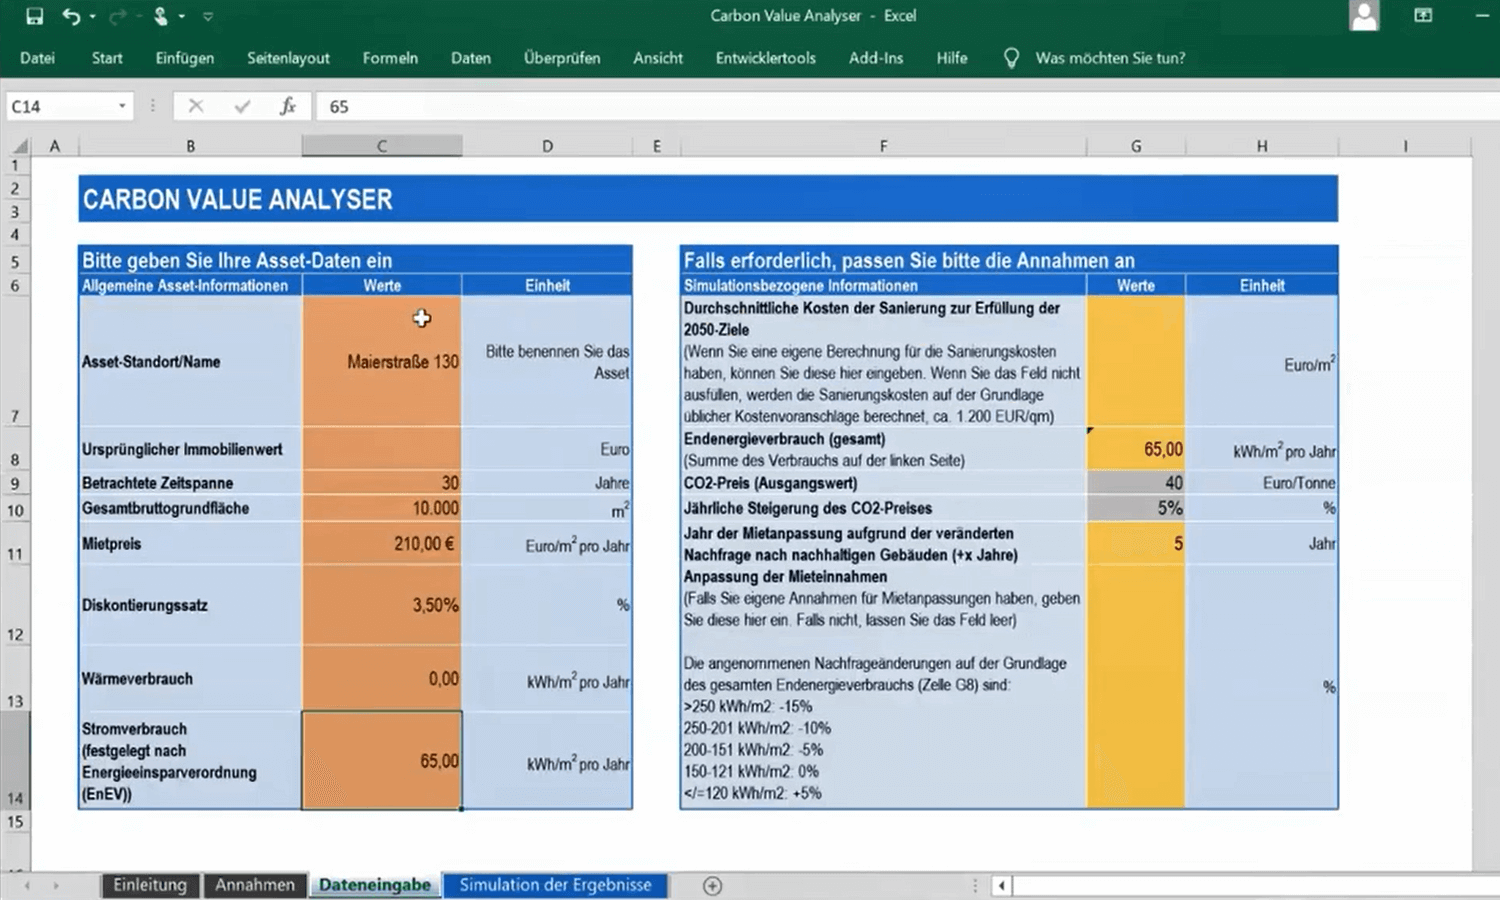Select all cells via the corner triangle

coord(19,146)
